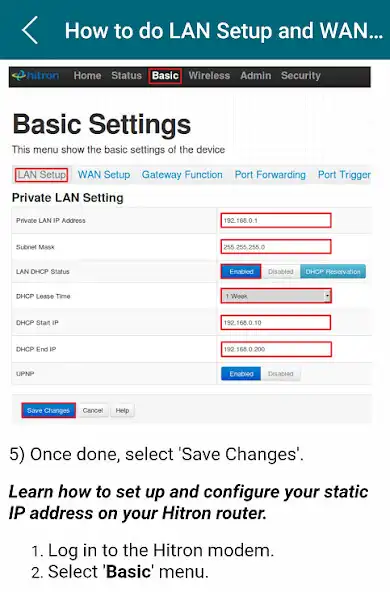Enable the UPNP option
Screen dimensions: 390x592
(x=241, y=374)
